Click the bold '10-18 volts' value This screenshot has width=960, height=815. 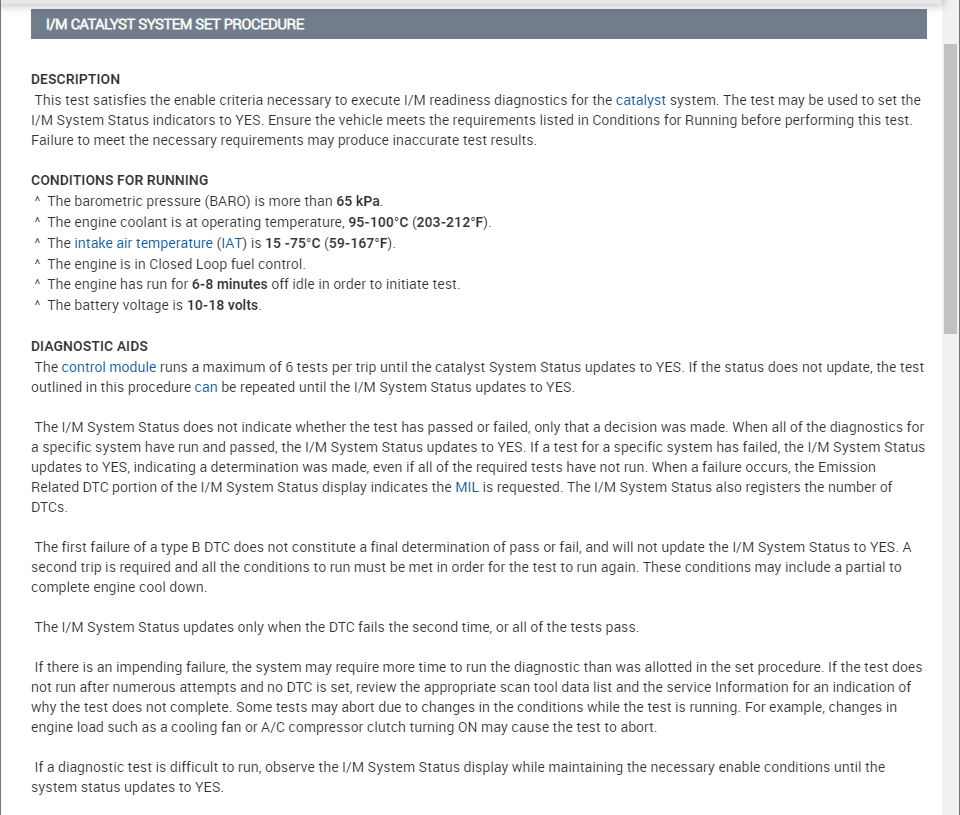(223, 305)
